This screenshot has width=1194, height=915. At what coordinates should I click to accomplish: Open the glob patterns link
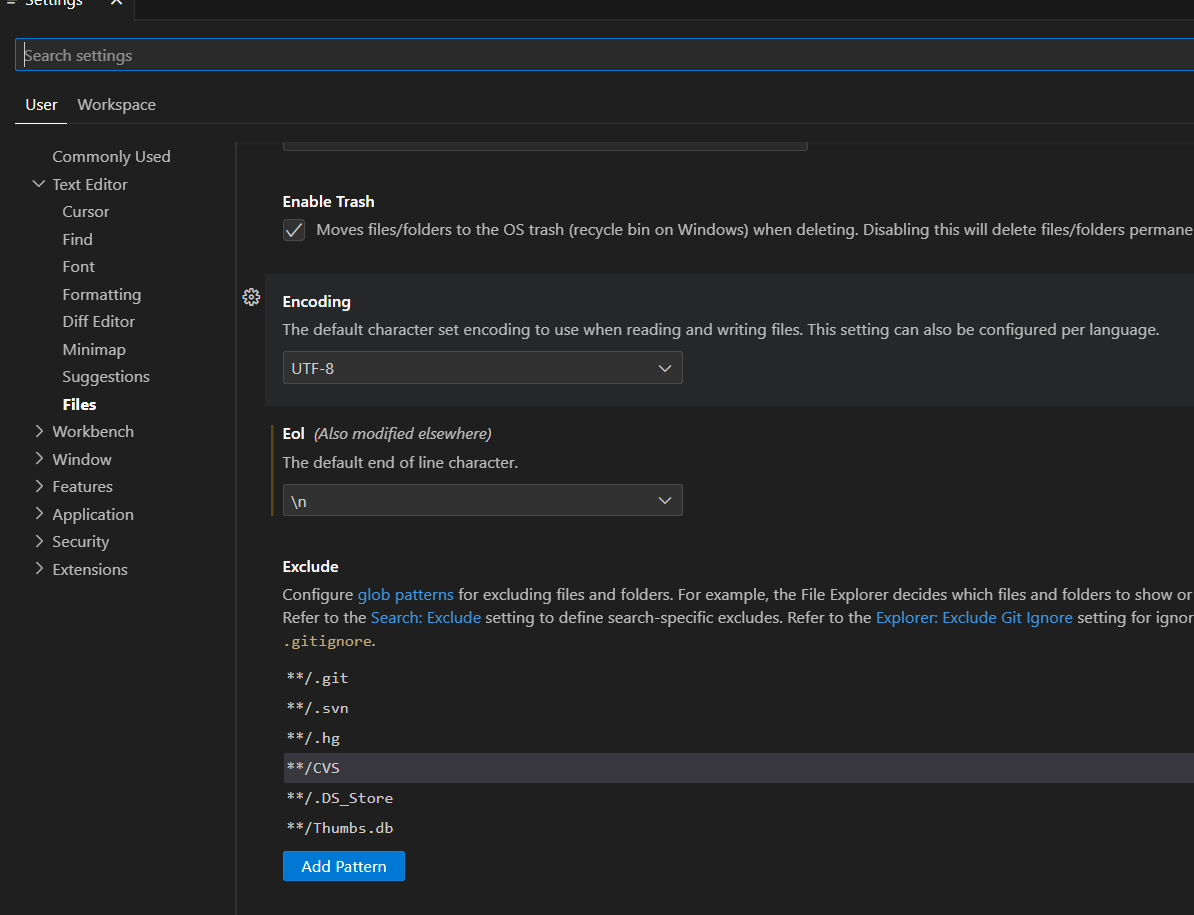[405, 595]
